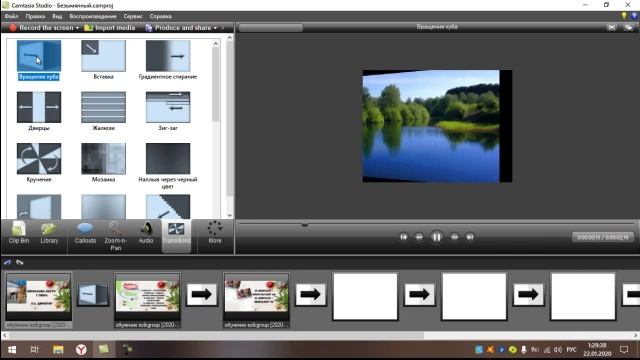Open the More tools tab
Viewport: 640px width, 360px height.
[215, 233]
